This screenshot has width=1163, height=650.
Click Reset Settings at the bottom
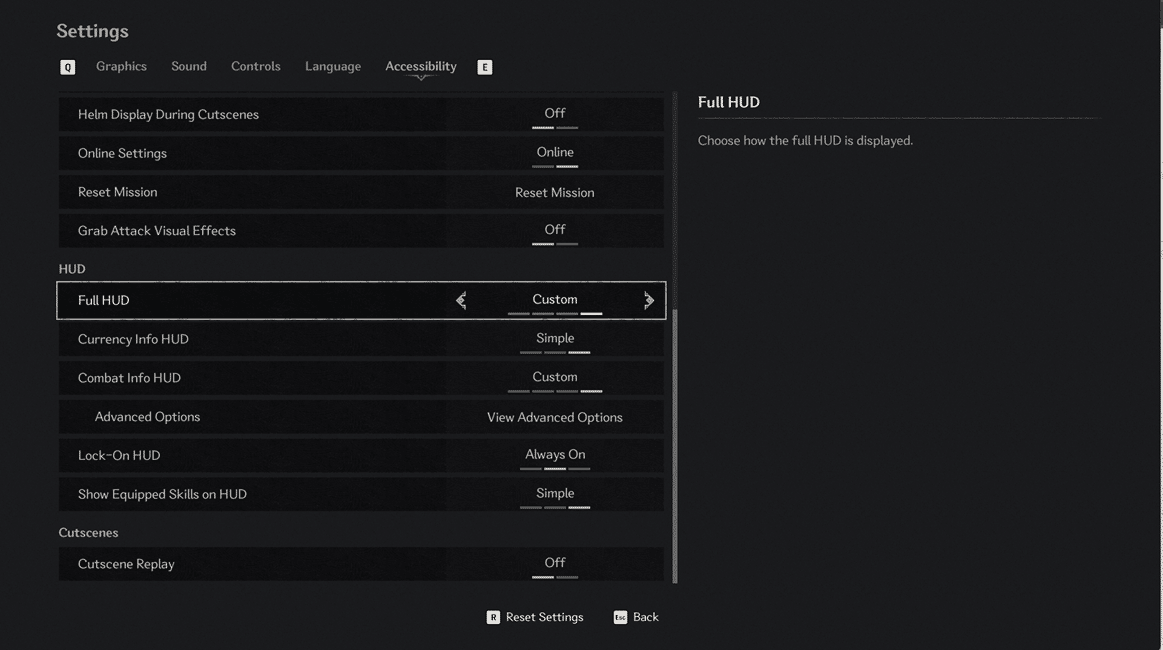tap(544, 617)
